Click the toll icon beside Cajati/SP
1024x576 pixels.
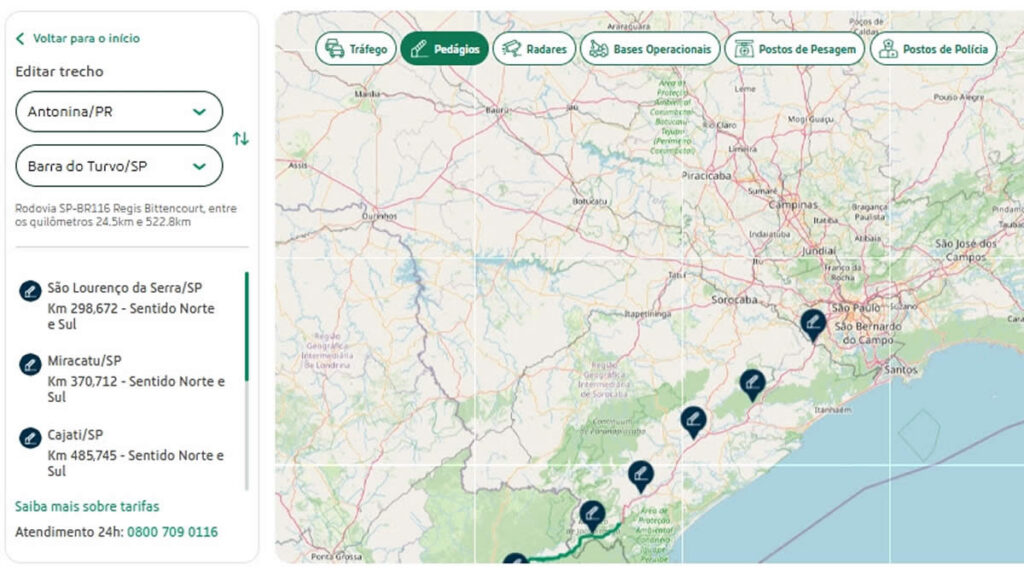[29, 438]
